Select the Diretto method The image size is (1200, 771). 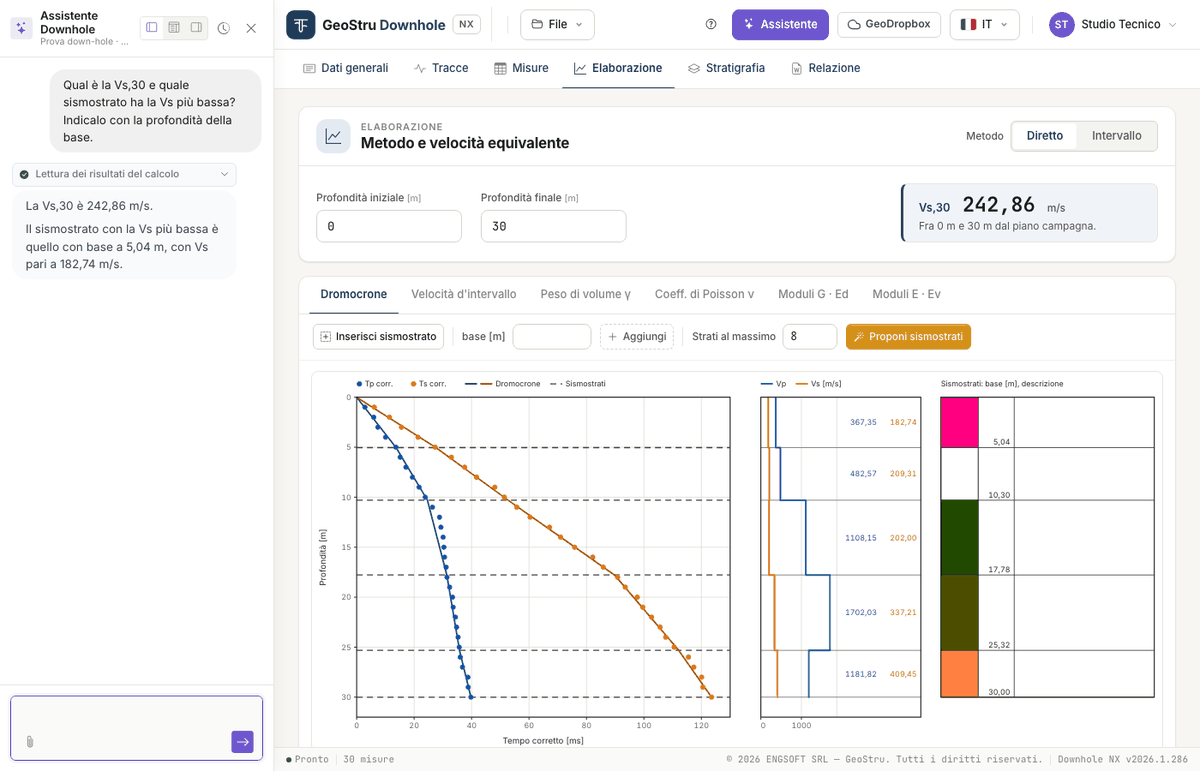1045,136
